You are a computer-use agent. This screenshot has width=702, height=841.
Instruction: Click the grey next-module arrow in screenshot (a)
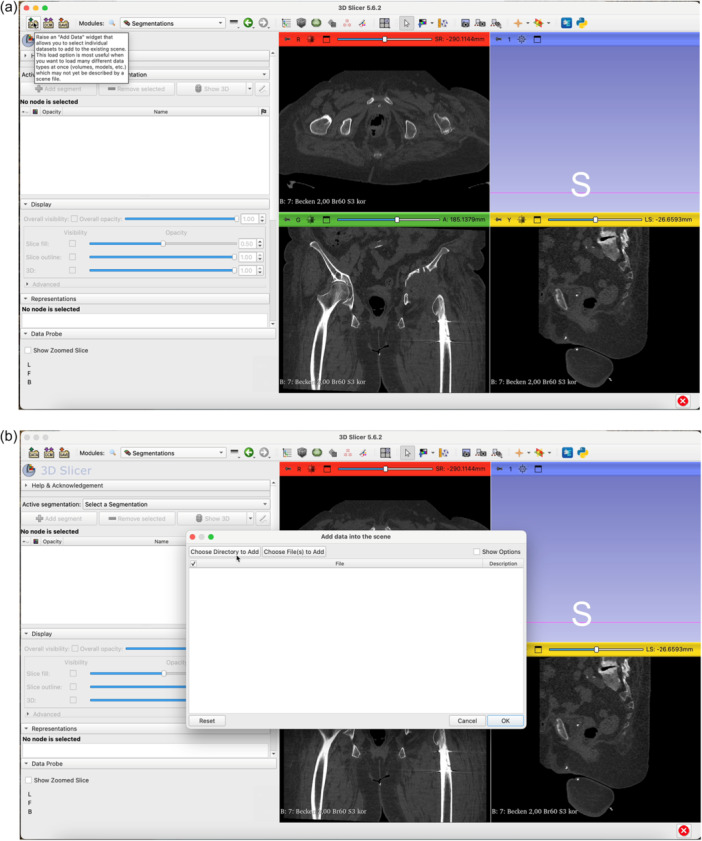tap(263, 23)
